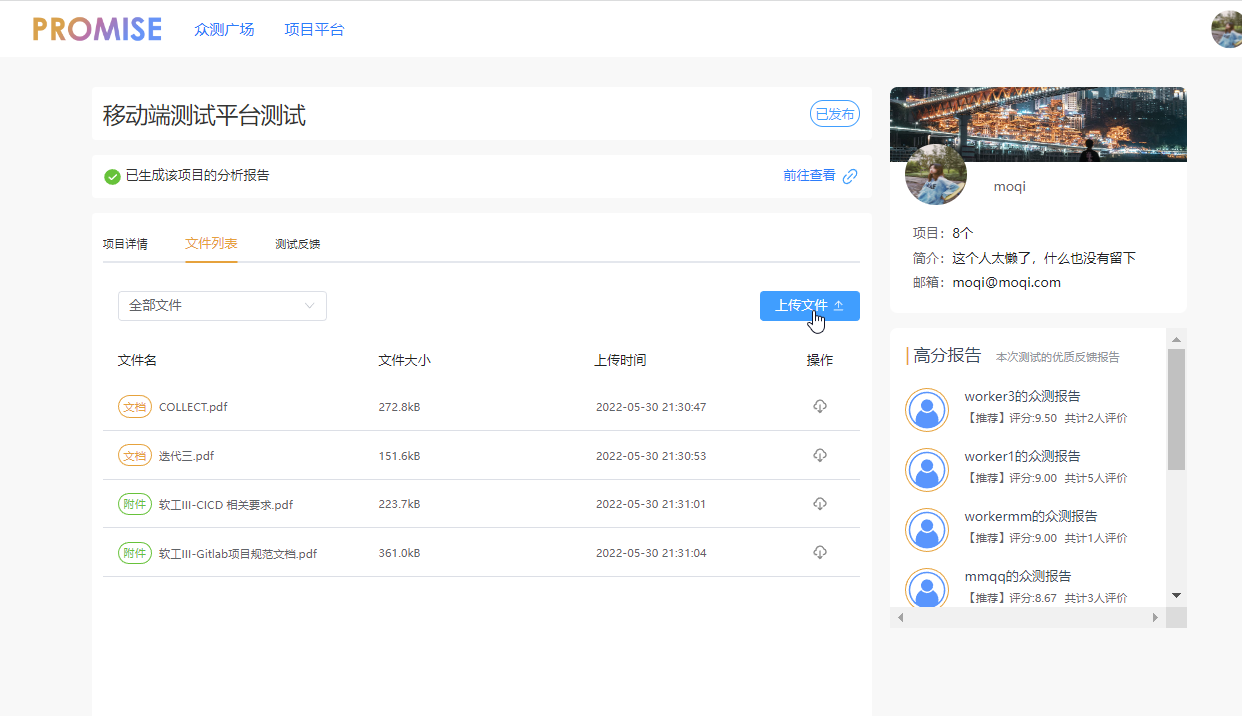The width and height of the screenshot is (1242, 716).
Task: Click upload time 2022-05-30 21:30:53
Action: 651,455
